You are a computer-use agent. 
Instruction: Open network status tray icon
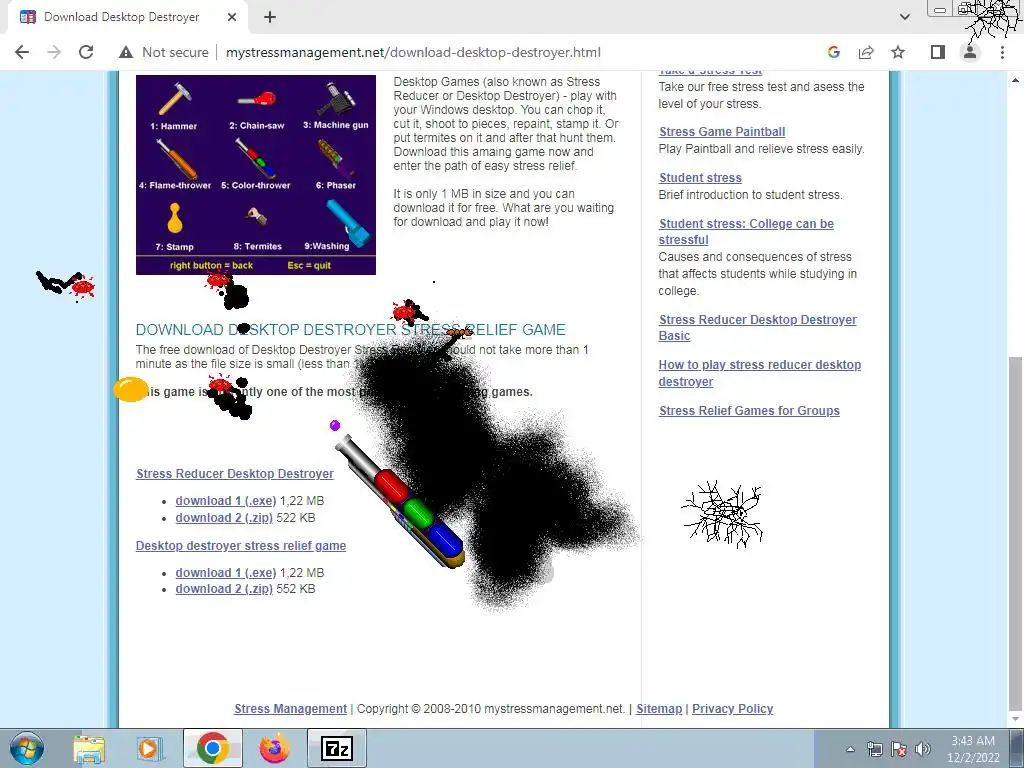(x=874, y=749)
